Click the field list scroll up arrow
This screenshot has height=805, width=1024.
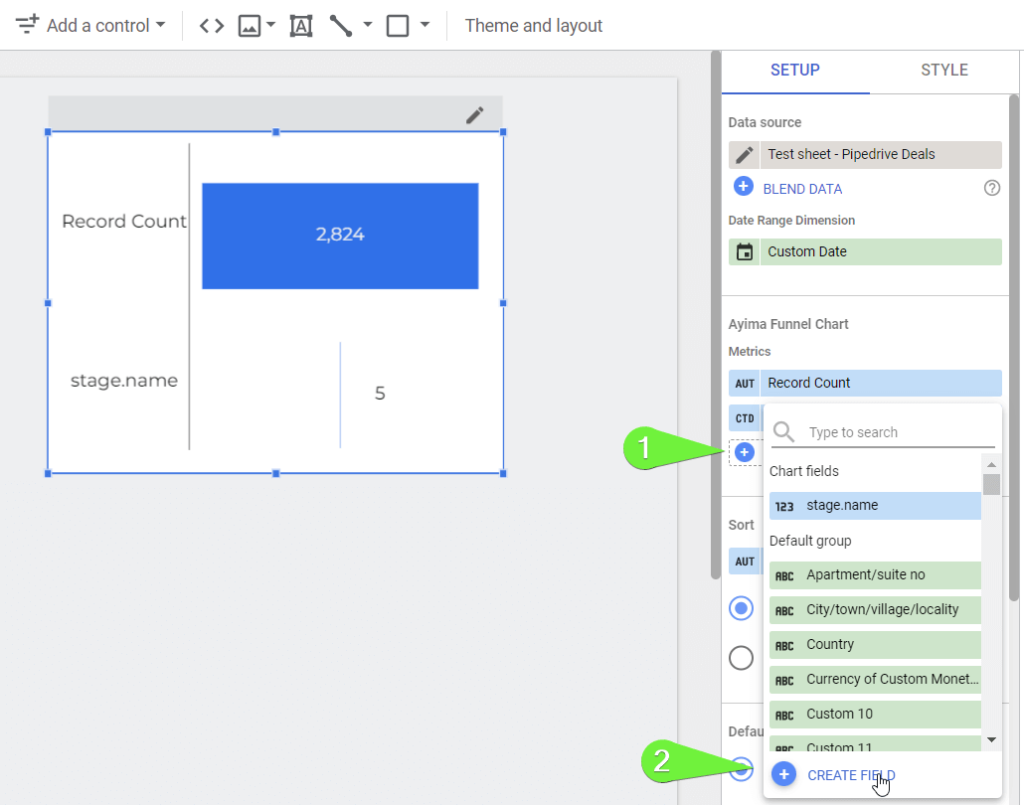coord(991,465)
